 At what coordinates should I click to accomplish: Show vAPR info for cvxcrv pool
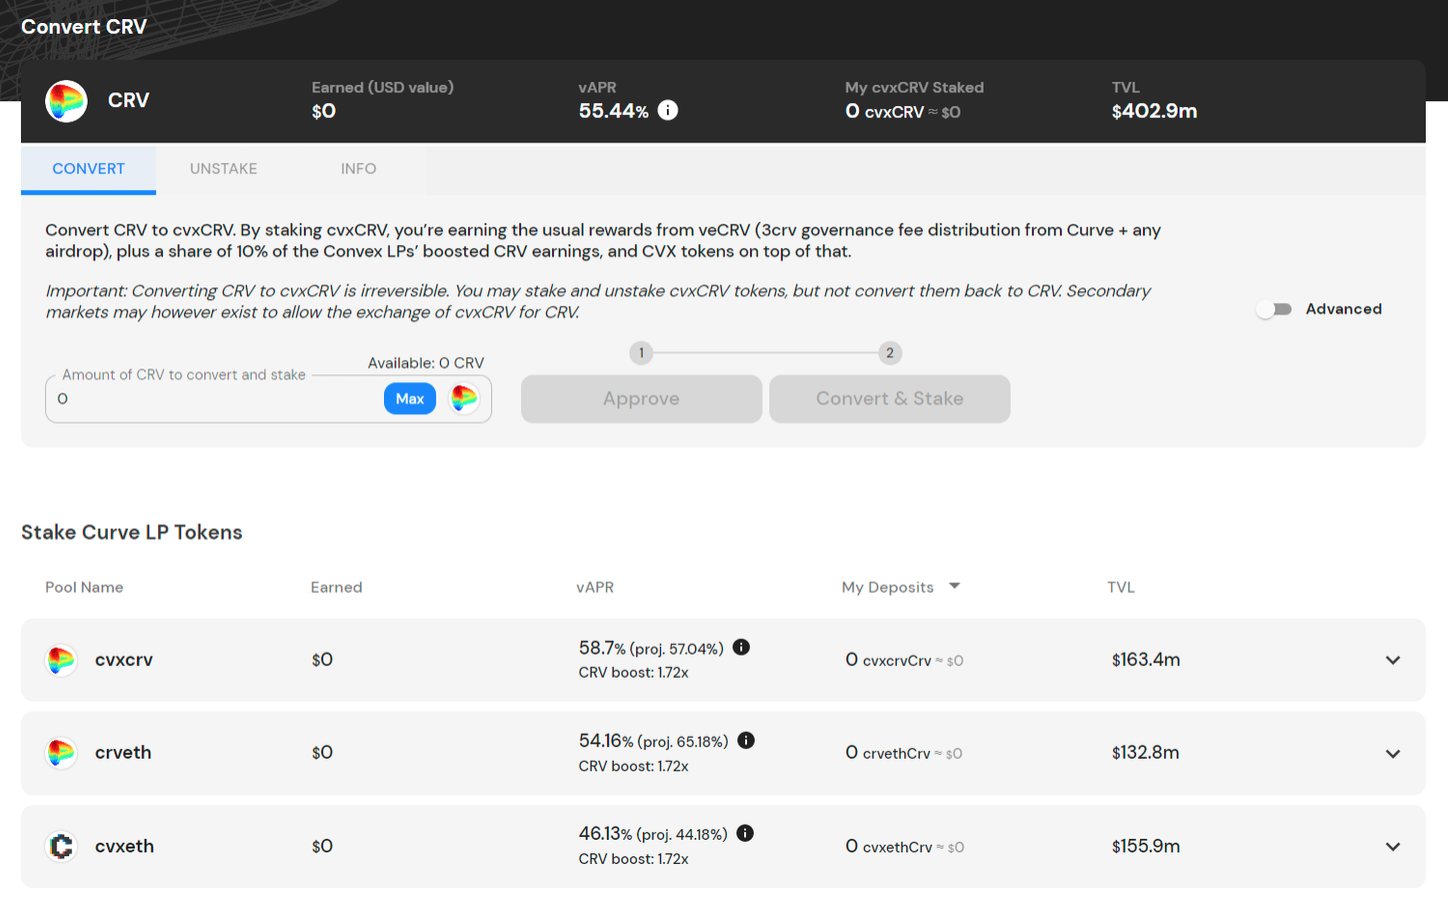coord(743,649)
